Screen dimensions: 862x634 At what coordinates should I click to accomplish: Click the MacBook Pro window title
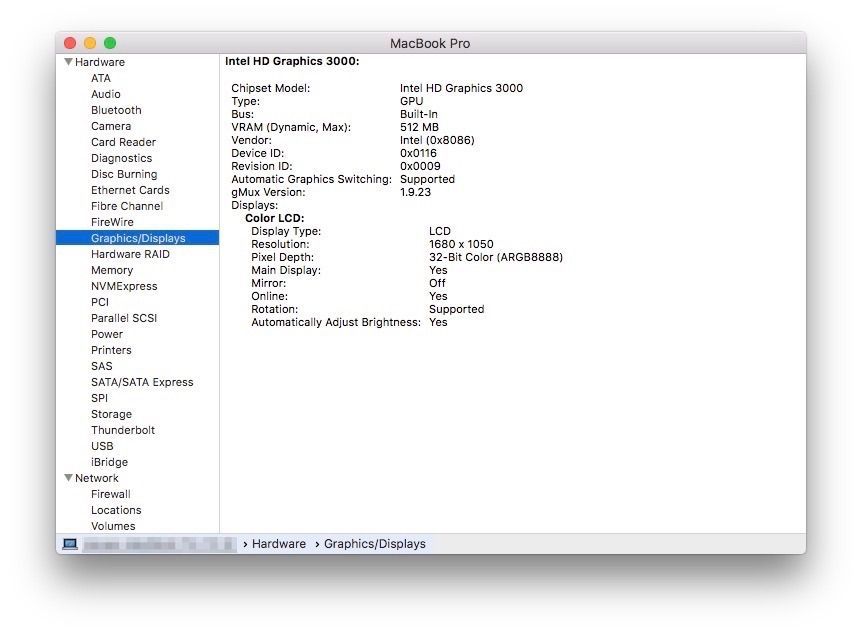pos(430,43)
